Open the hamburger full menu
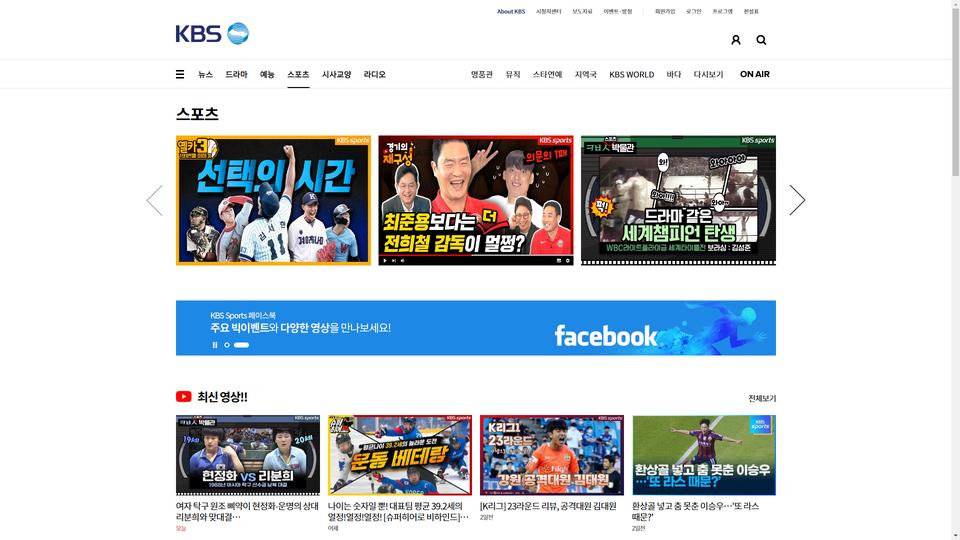 click(180, 74)
